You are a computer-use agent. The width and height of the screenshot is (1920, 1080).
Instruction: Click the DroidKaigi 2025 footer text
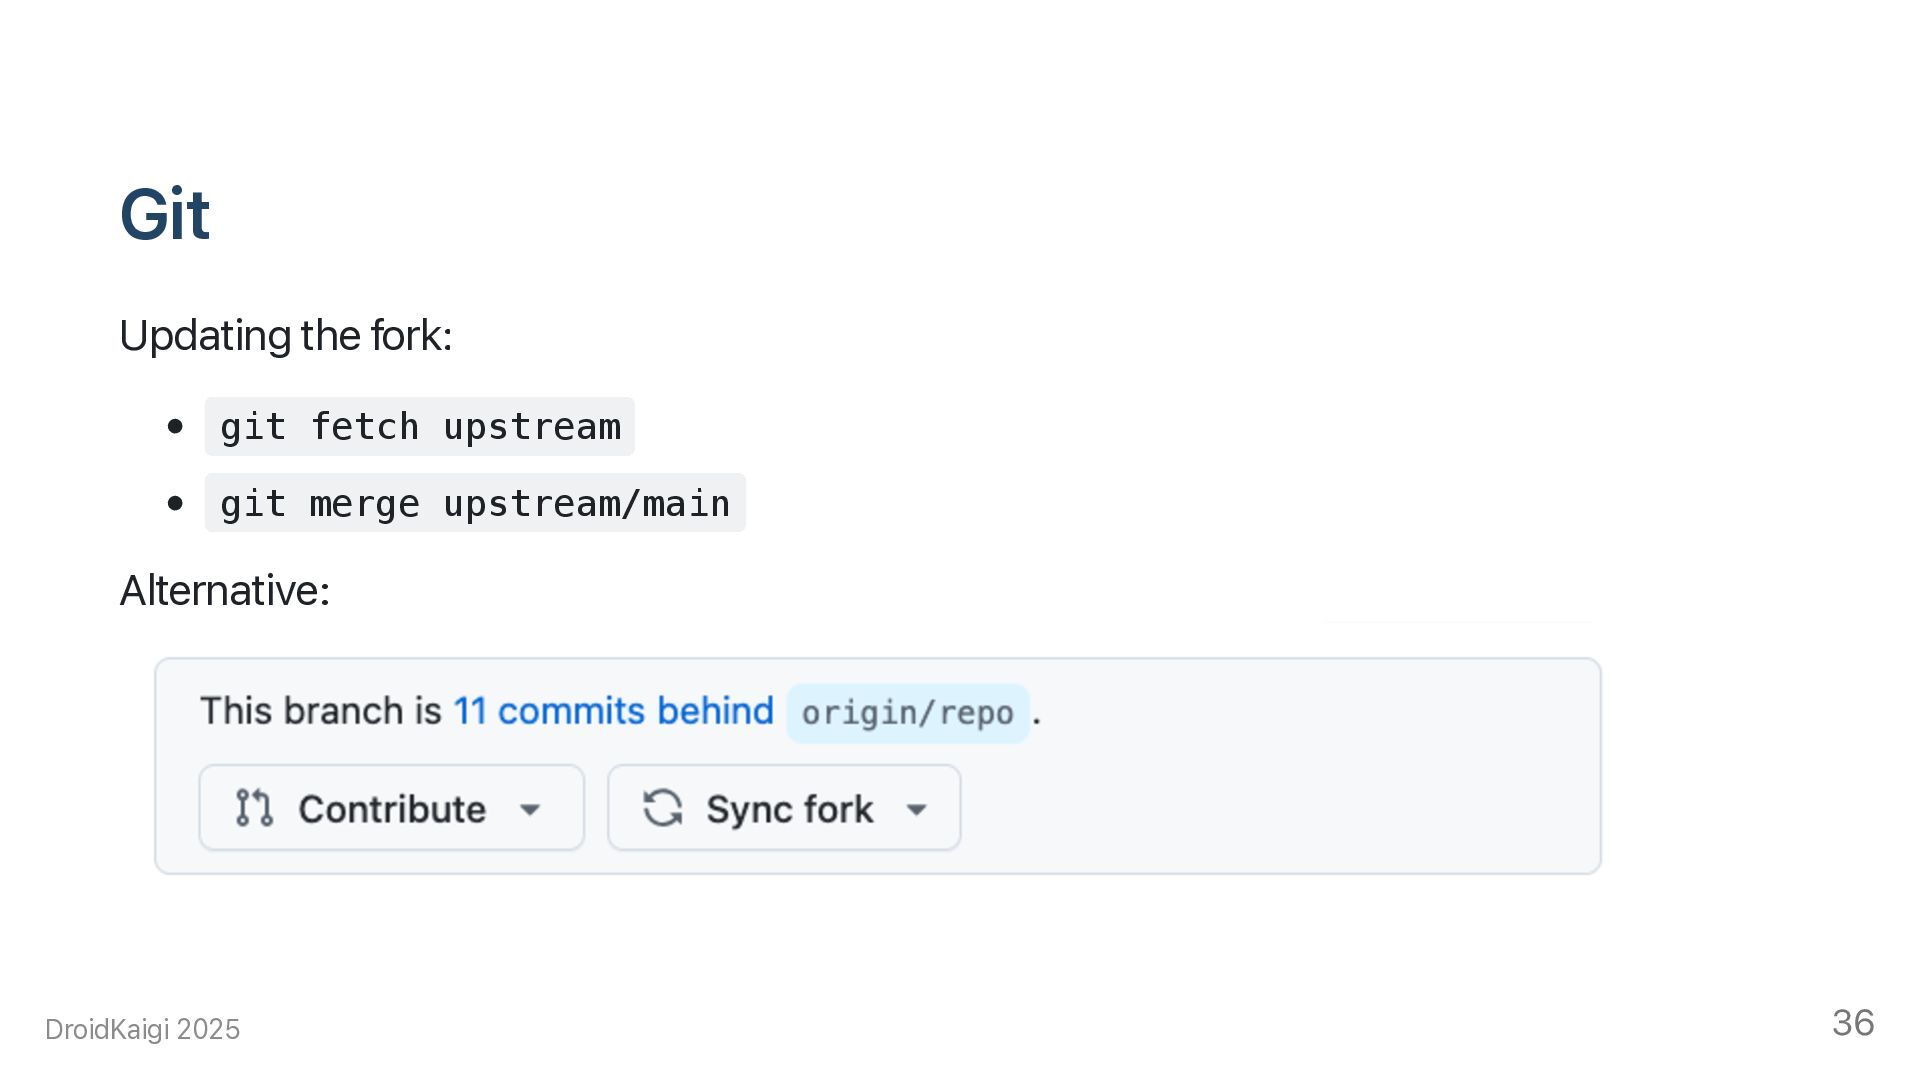click(x=143, y=1029)
